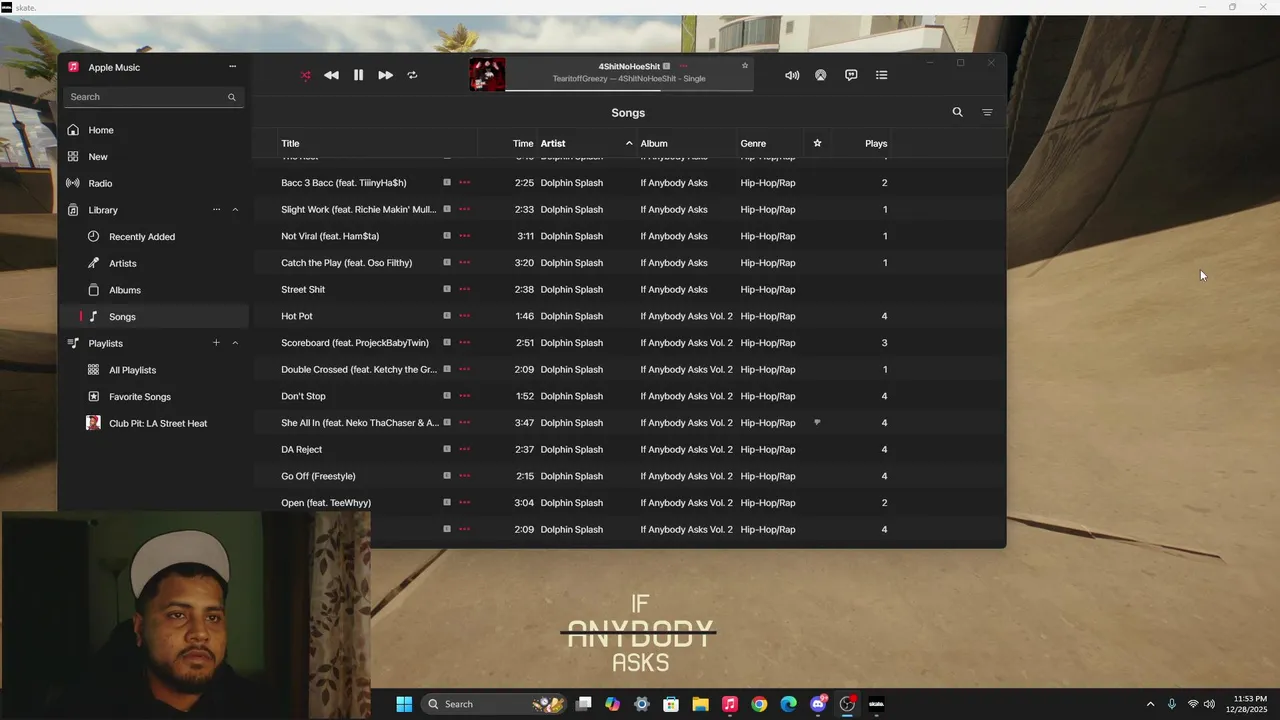The image size is (1280, 720).
Task: Click Dolphin Splash artist on Hot Pot row
Action: pos(572,316)
